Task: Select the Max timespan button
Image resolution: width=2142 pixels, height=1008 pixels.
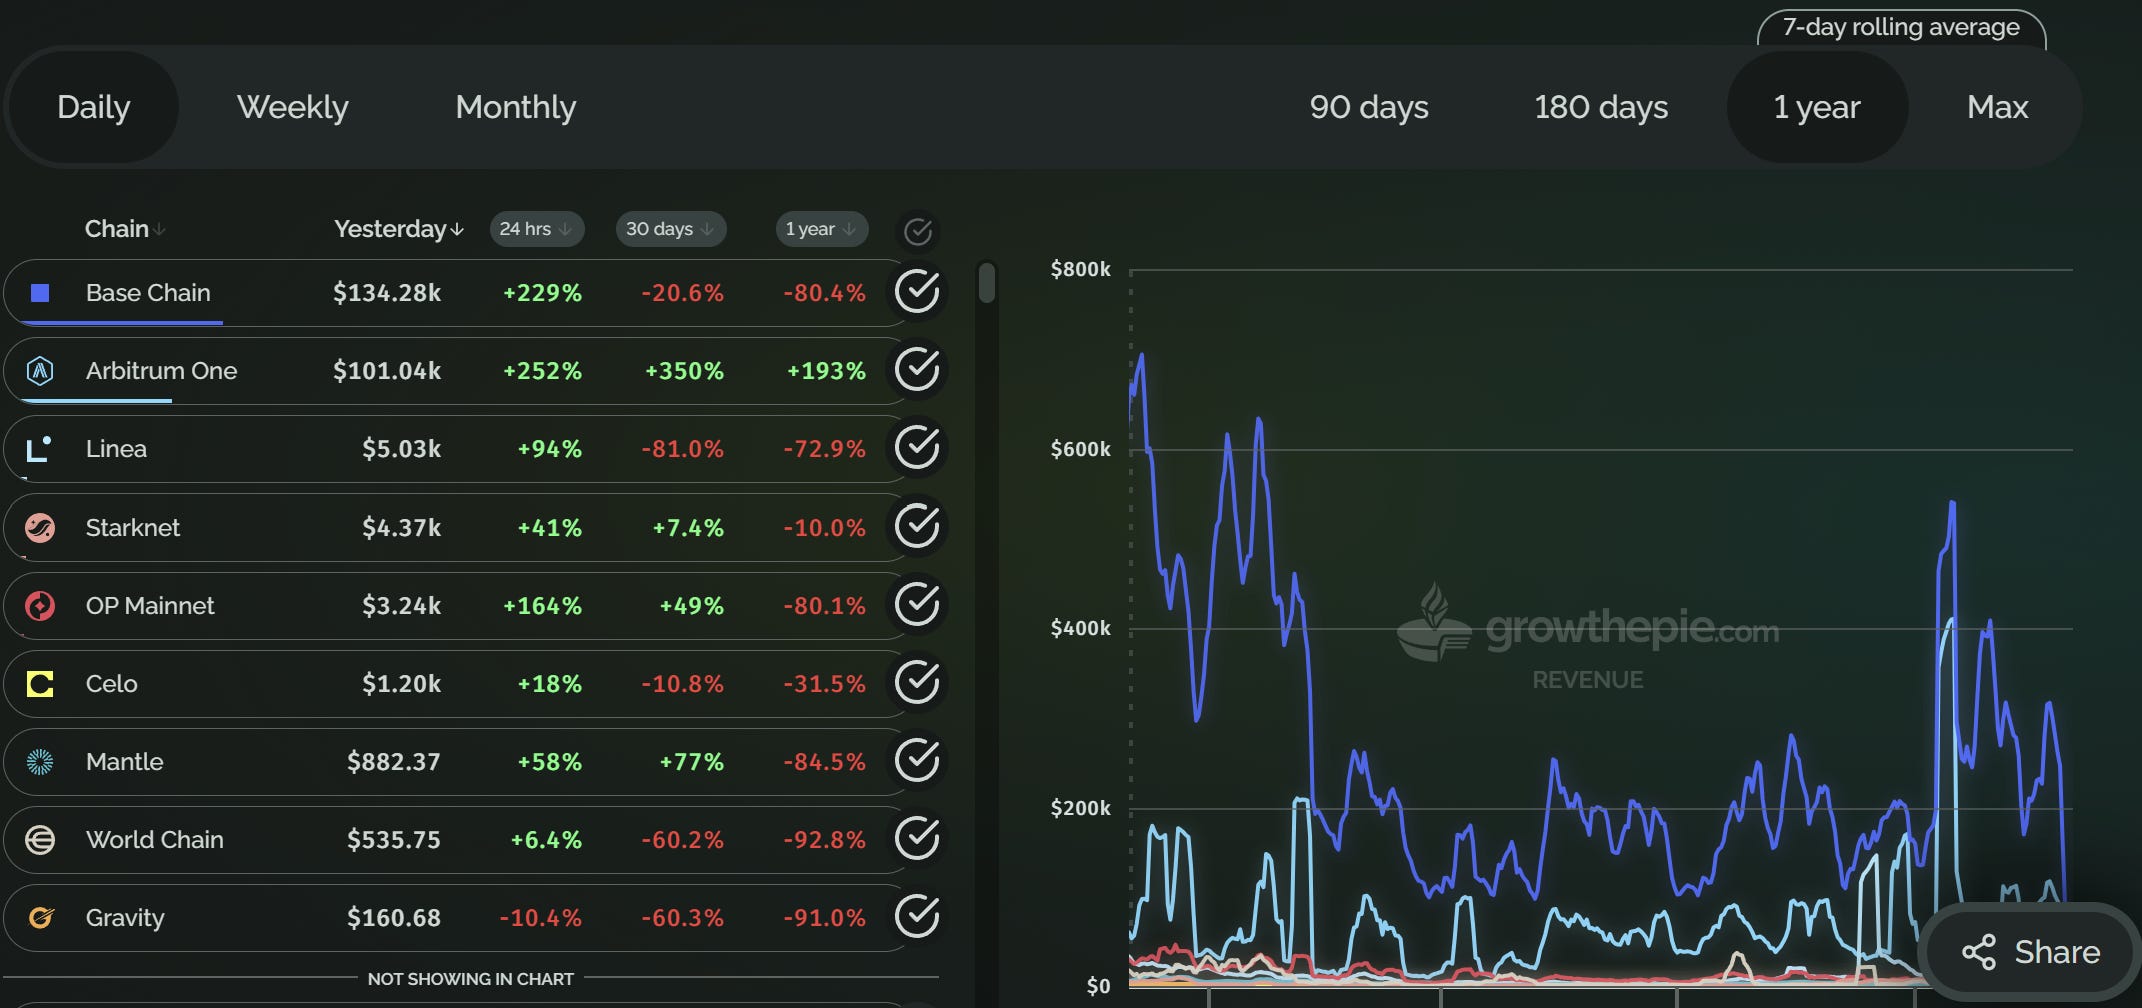Action: pyautogui.click(x=1997, y=107)
